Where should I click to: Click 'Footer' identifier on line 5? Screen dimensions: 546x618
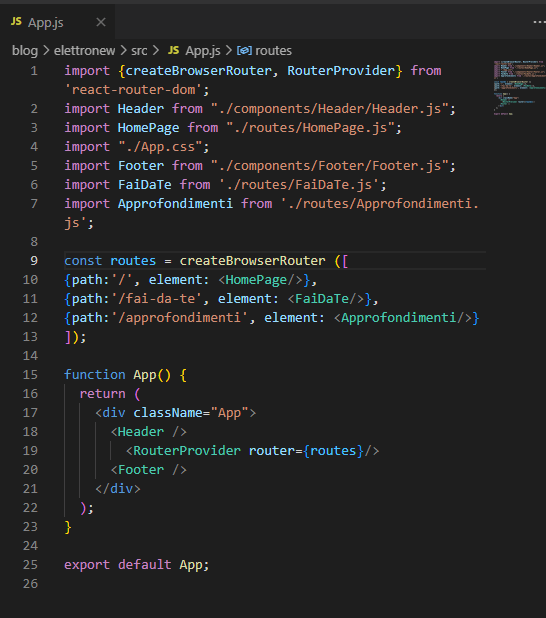[141, 166]
